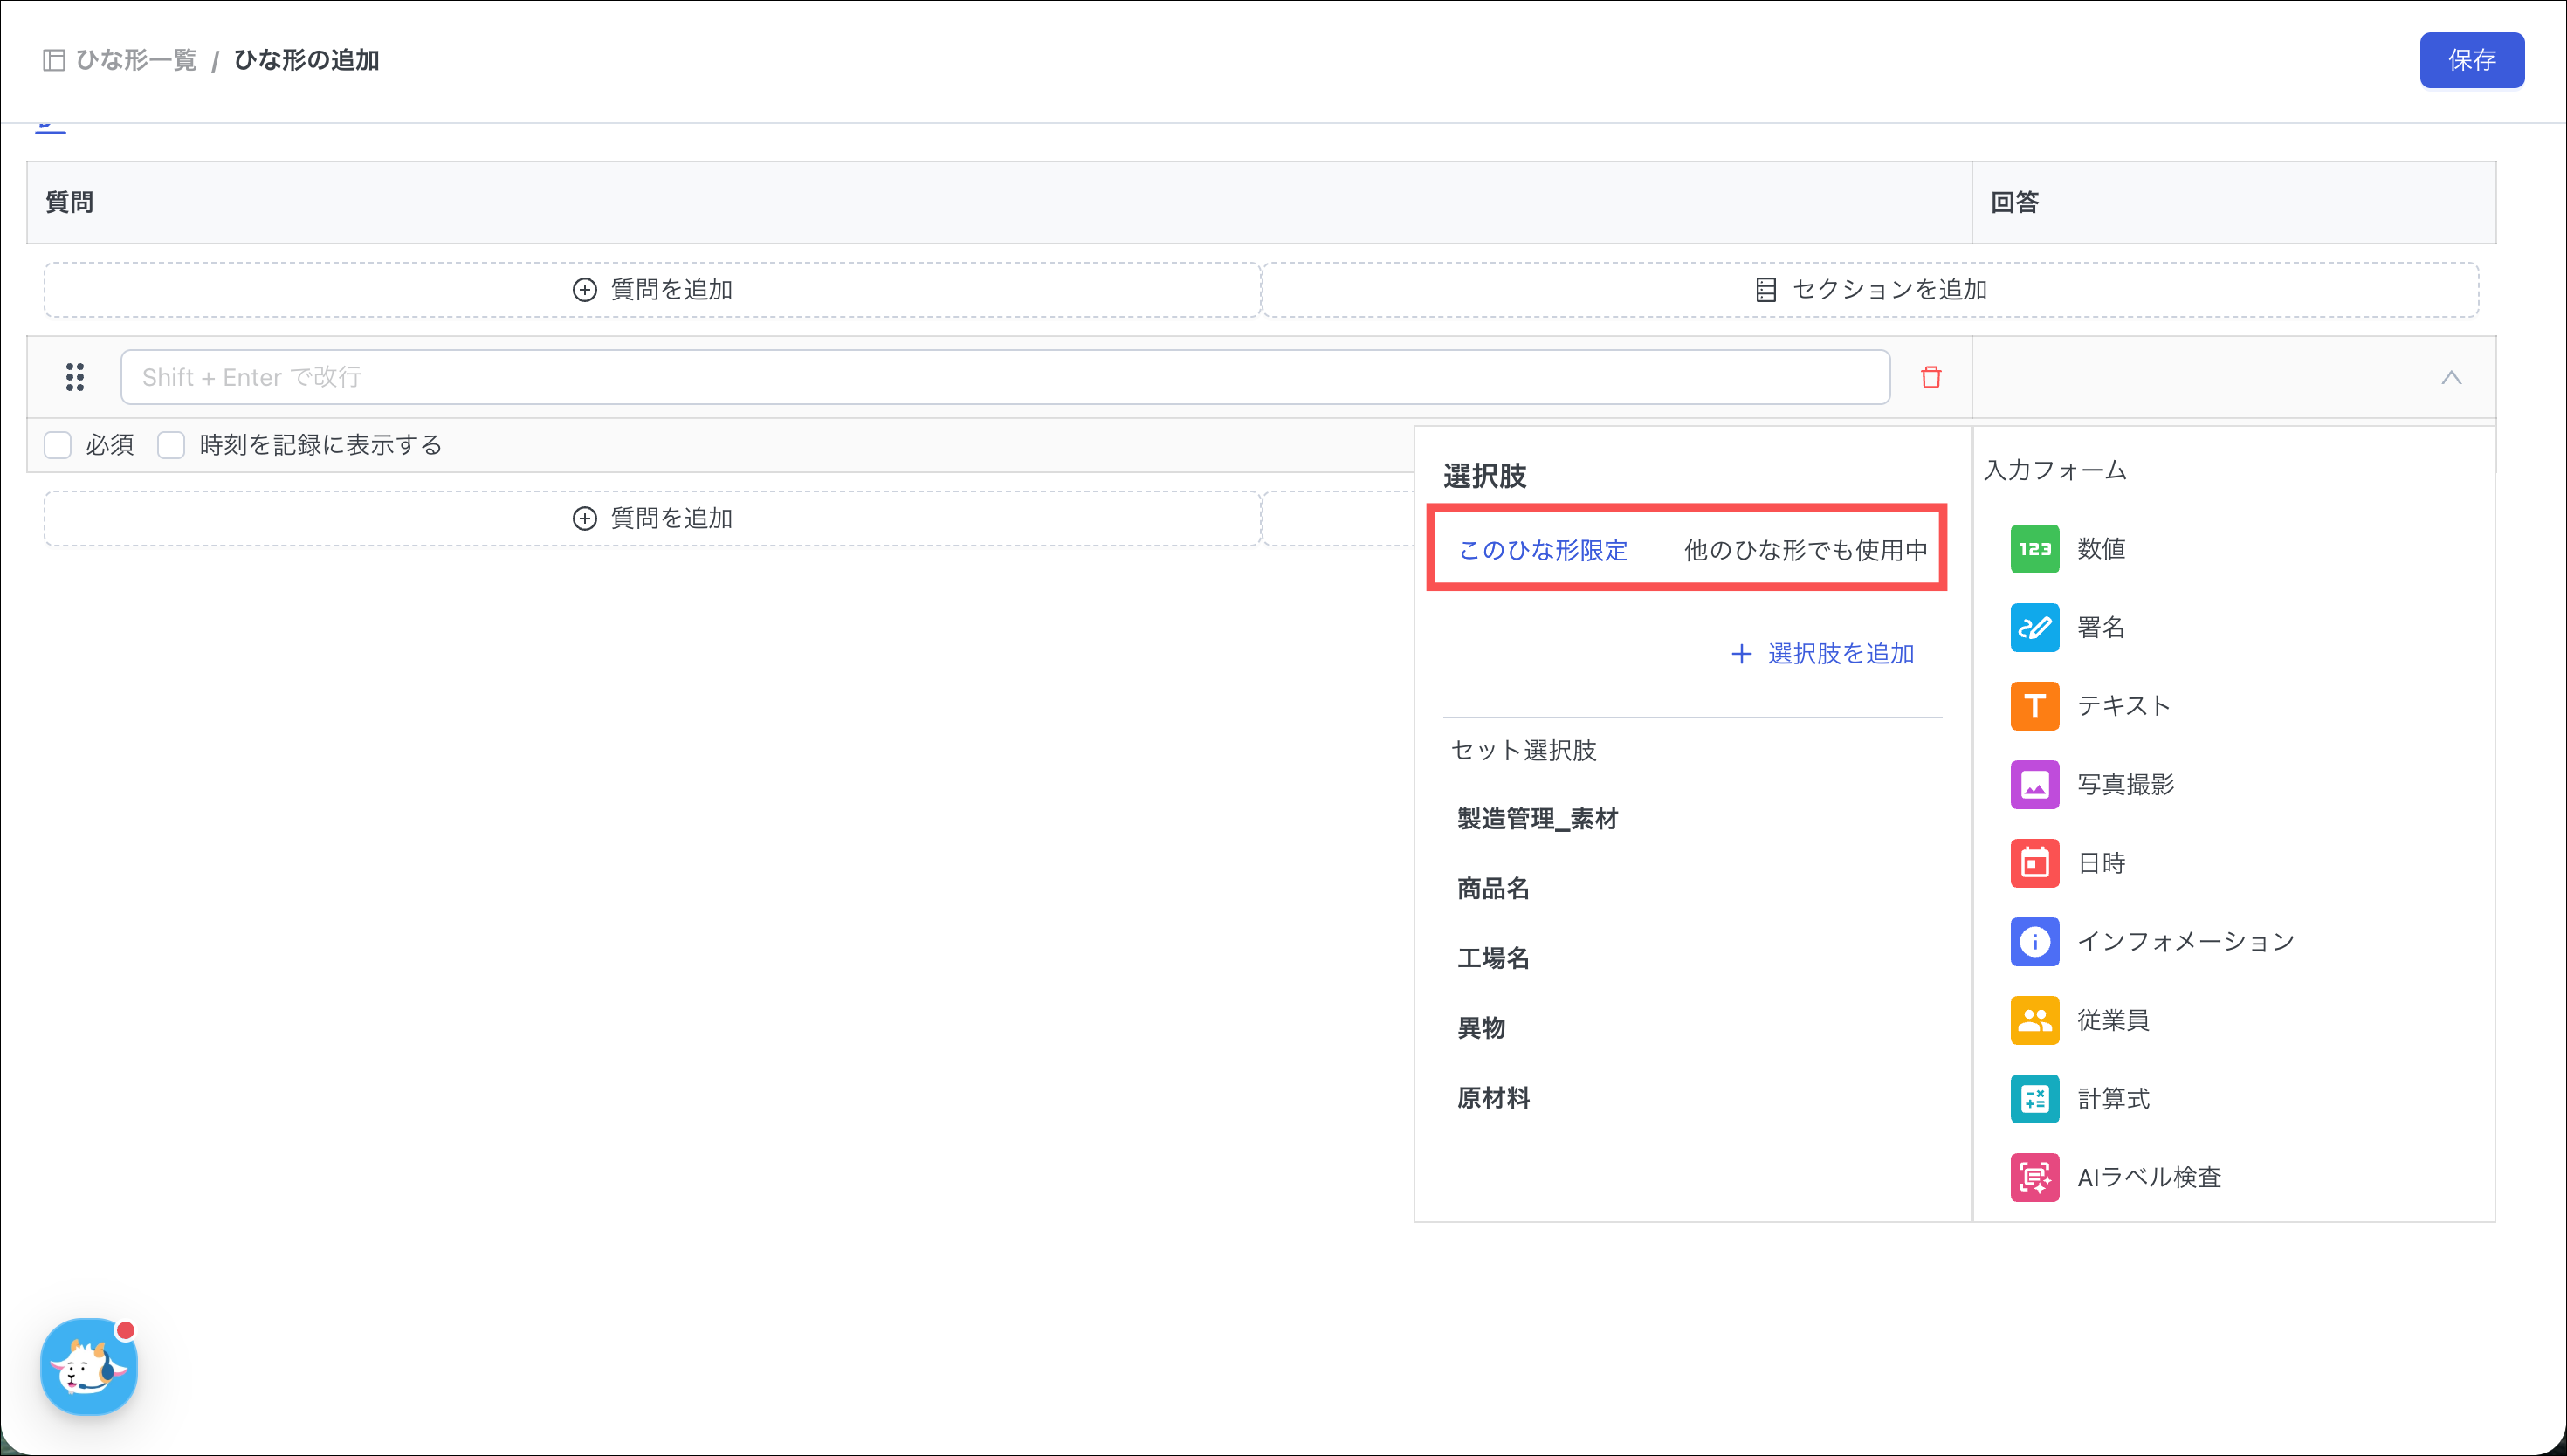Screen dimensions: 2567x1456
Task: Select the インフォメーション info icon
Action: [2034, 941]
